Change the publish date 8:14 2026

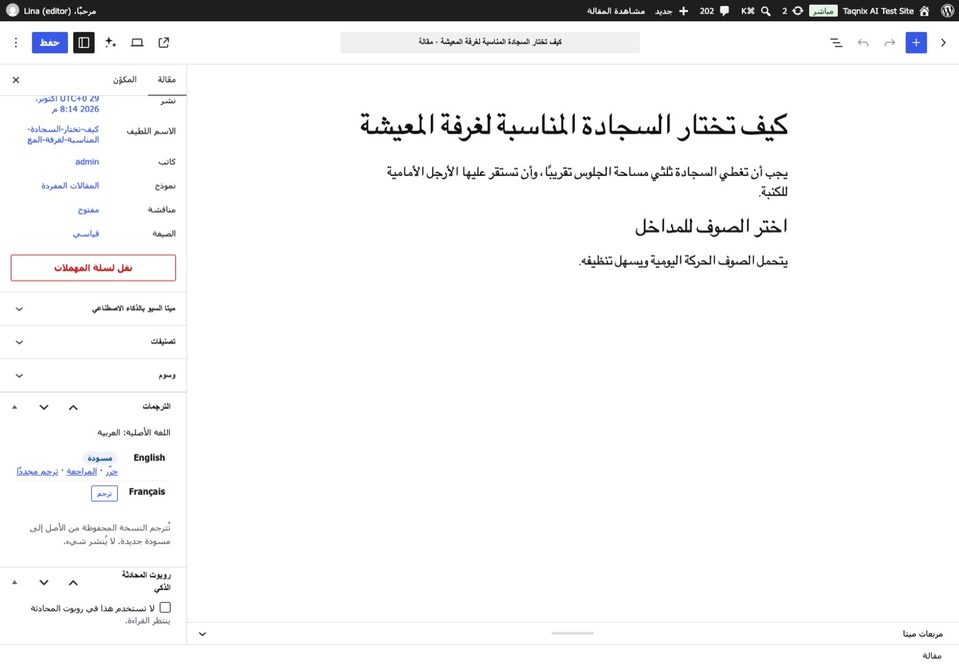(x=67, y=103)
